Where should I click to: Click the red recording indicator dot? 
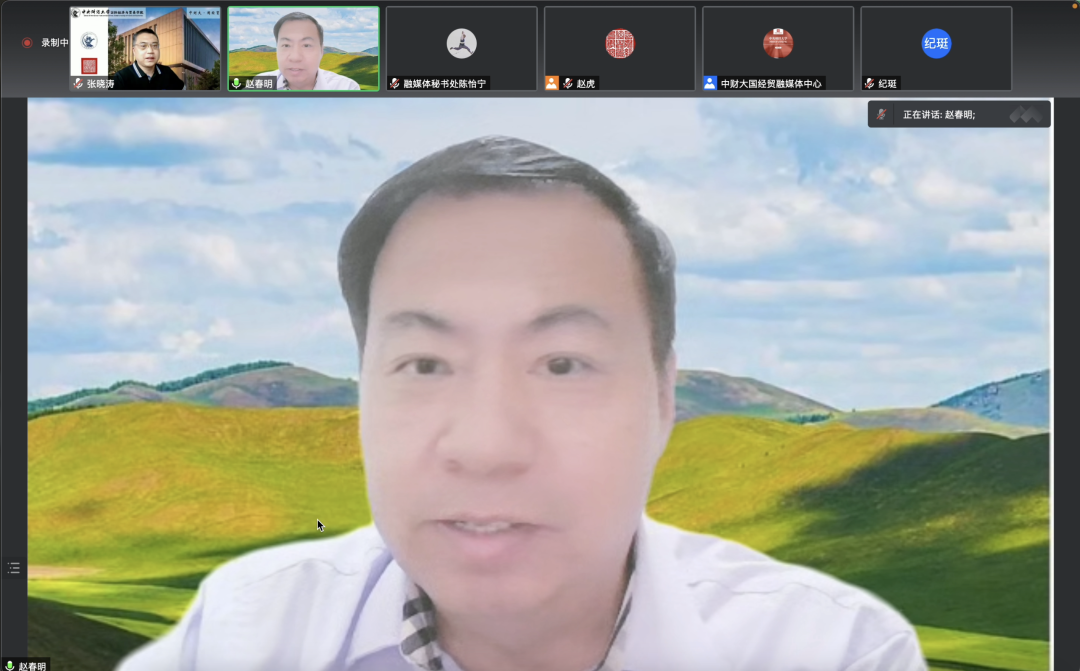pos(27,43)
